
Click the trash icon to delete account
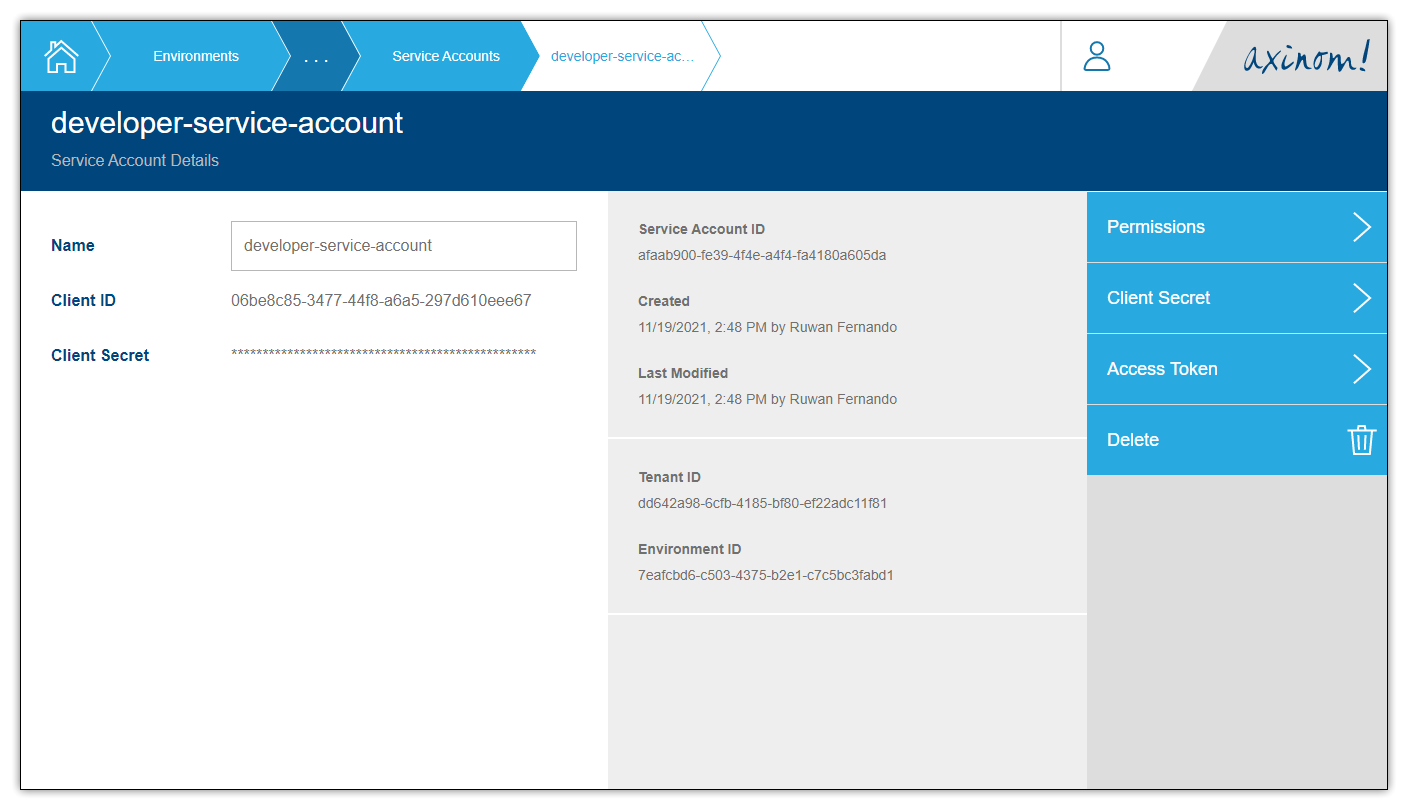click(x=1361, y=440)
